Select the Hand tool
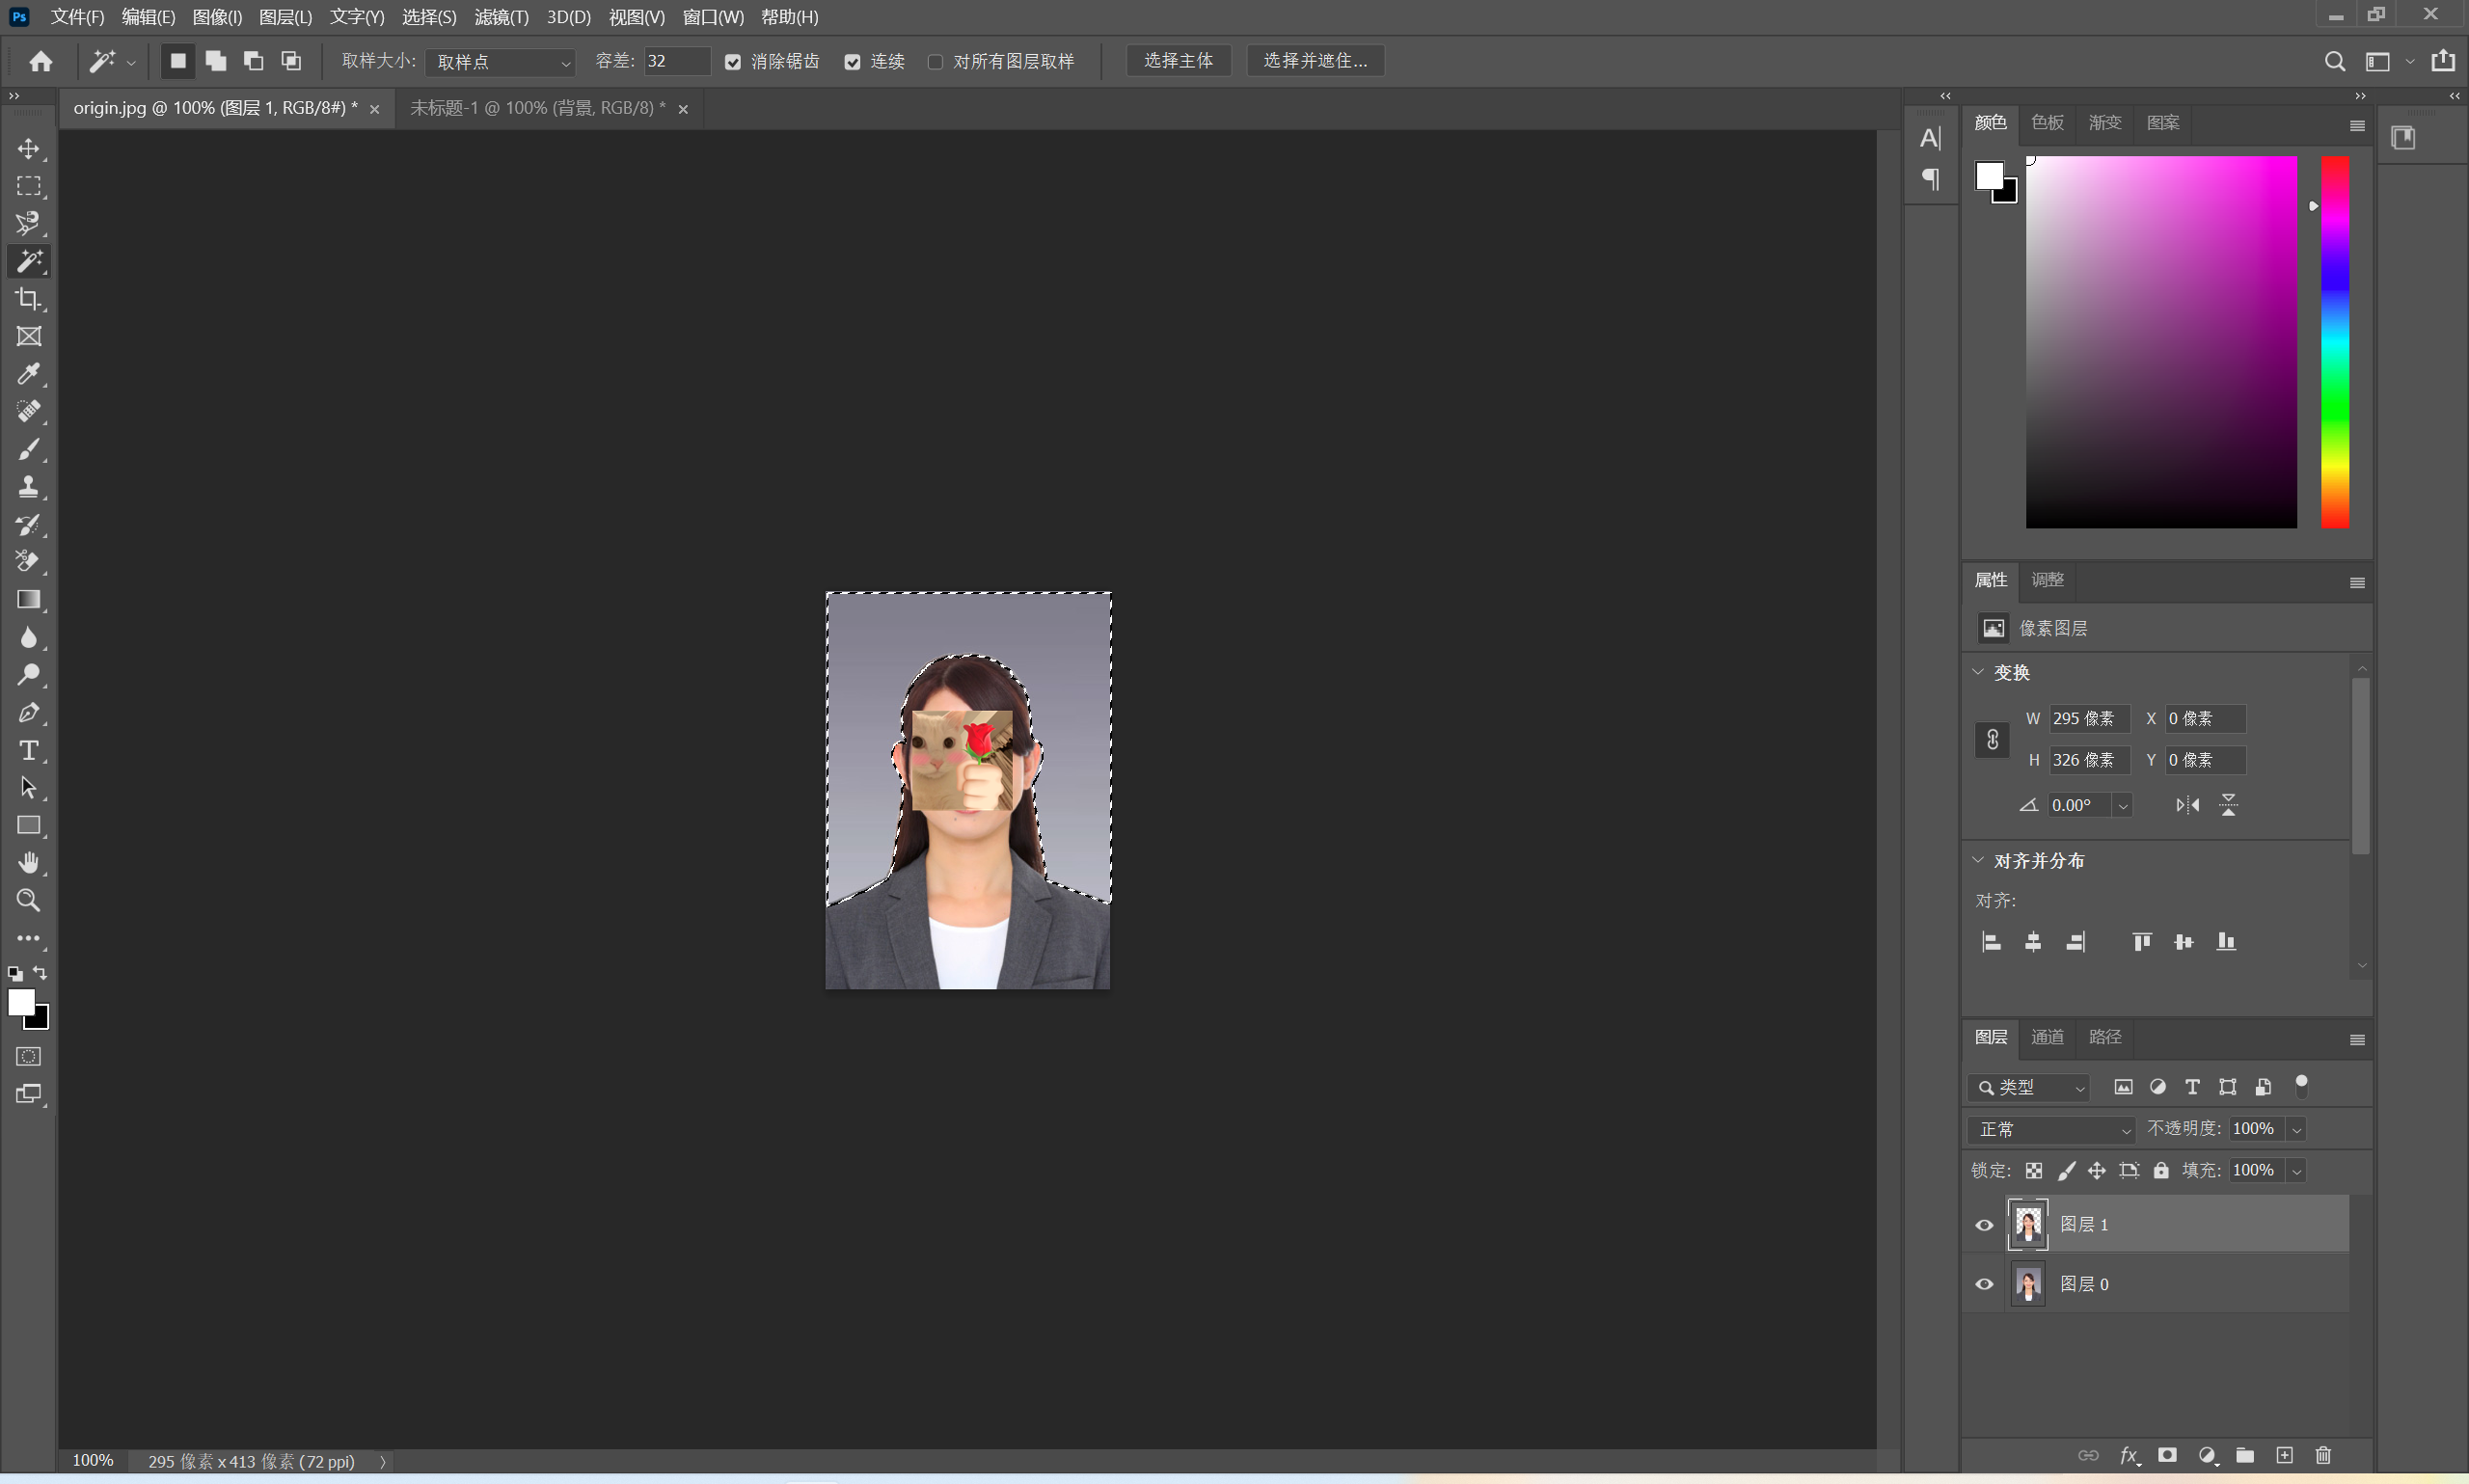The width and height of the screenshot is (2469, 1484). [x=28, y=862]
